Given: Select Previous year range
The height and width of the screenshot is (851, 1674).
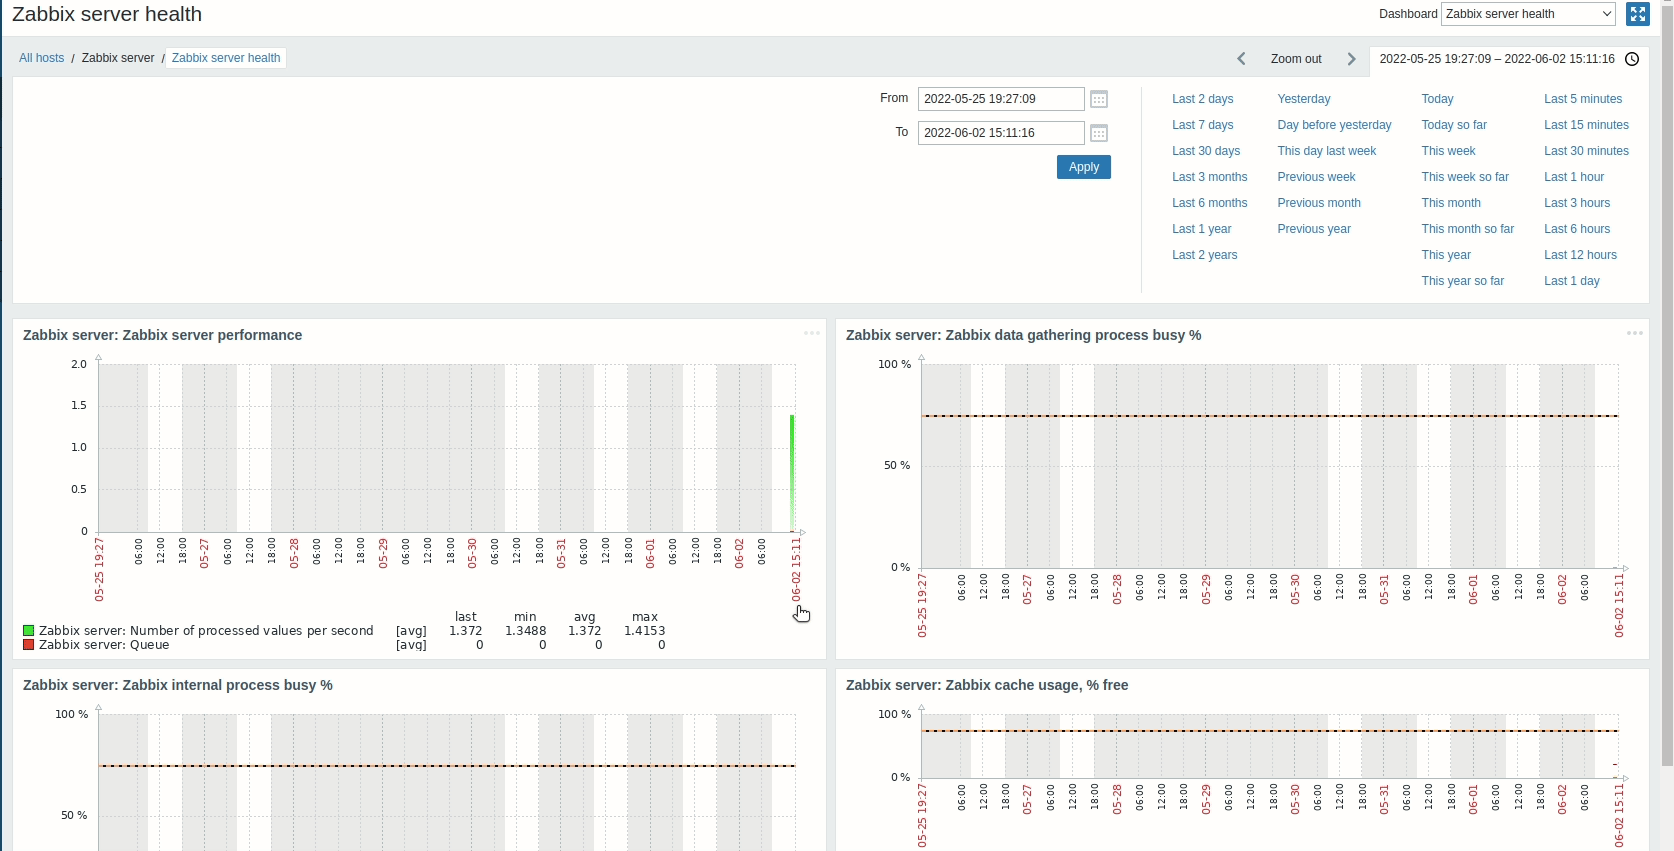Looking at the screenshot, I should tap(1314, 229).
